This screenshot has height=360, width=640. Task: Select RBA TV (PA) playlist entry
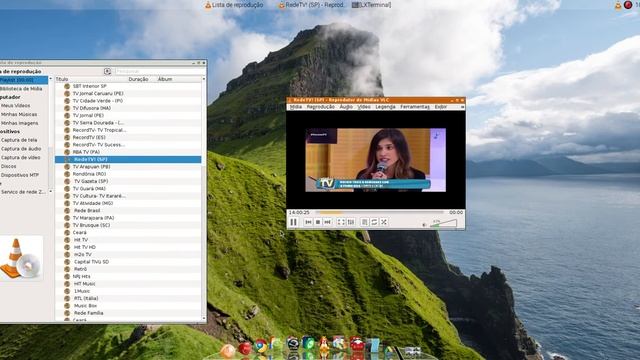click(128, 152)
